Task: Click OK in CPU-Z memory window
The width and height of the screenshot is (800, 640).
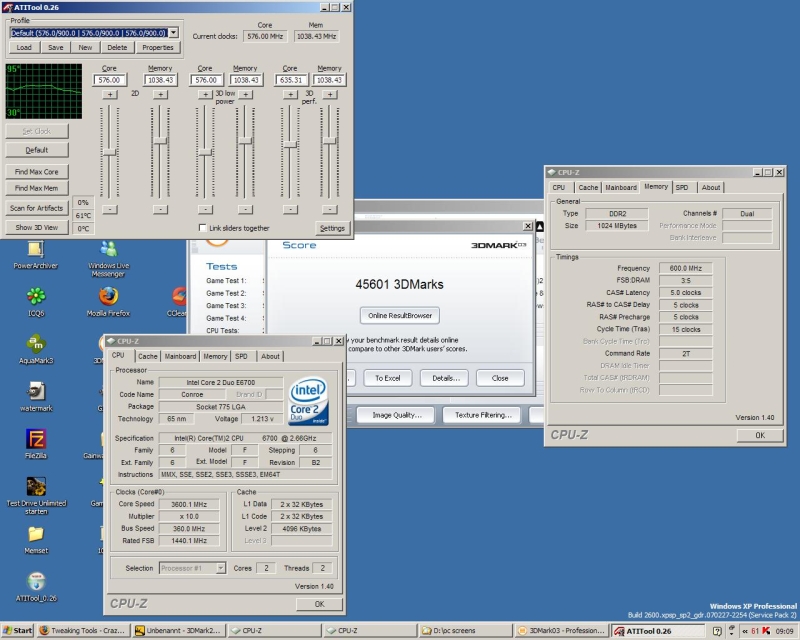Action: point(760,435)
